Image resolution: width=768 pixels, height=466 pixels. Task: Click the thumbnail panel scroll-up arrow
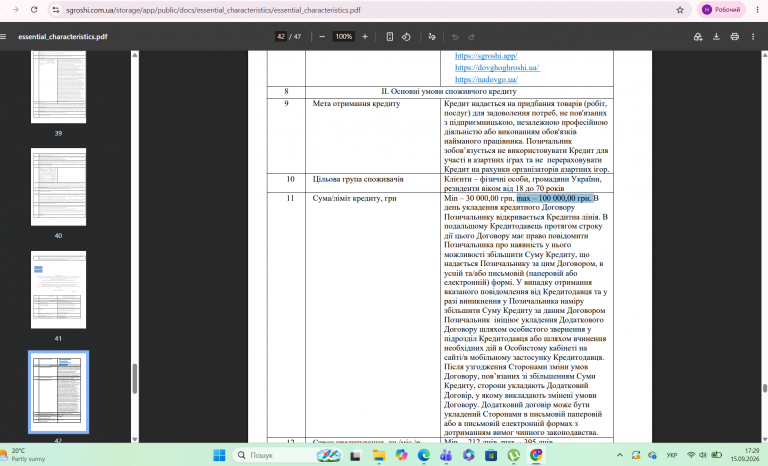[135, 55]
